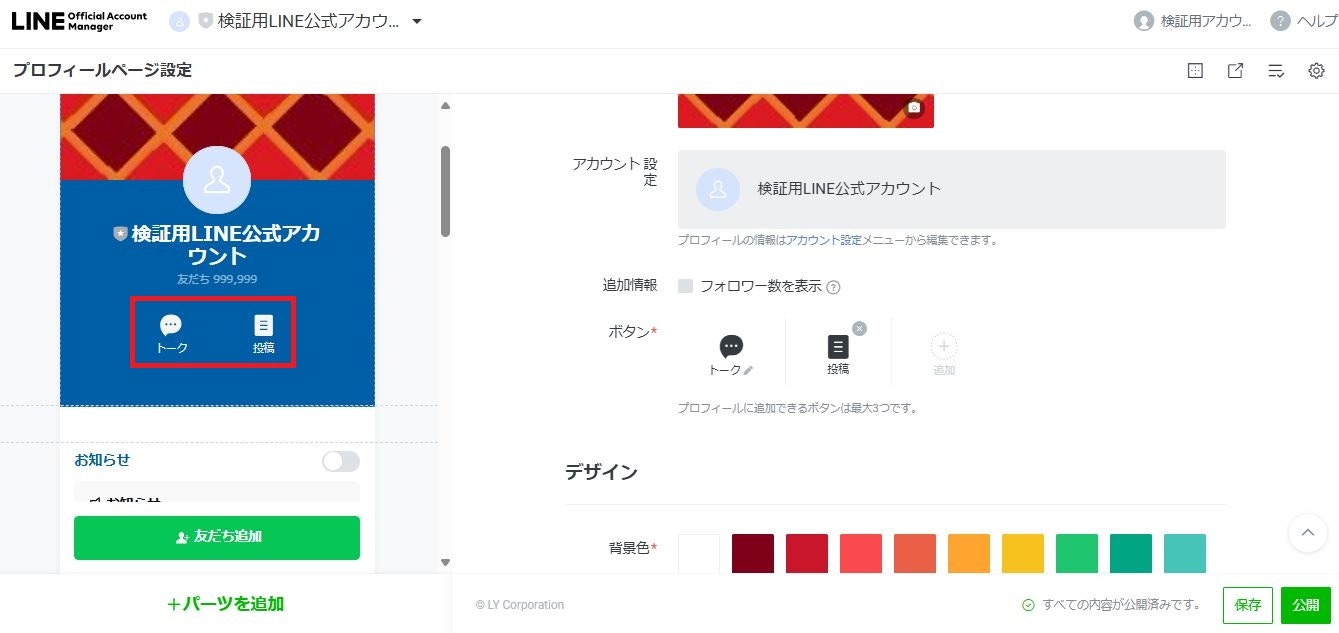Image resolution: width=1339 pixels, height=633 pixels.
Task: Click the プロフィールページ設定 page title
Action: coord(102,70)
